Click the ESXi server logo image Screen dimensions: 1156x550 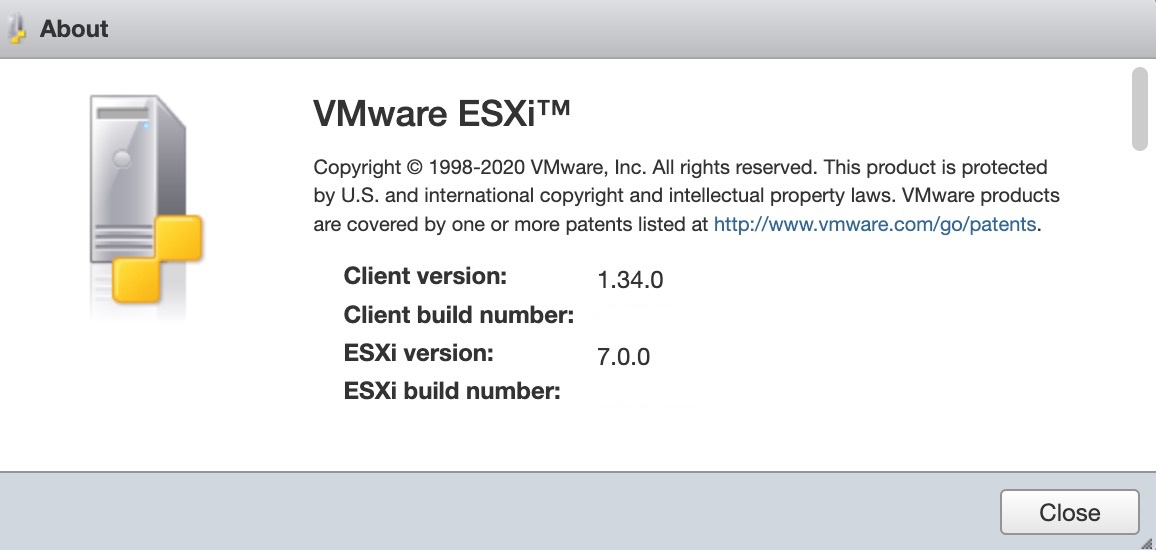[146, 206]
